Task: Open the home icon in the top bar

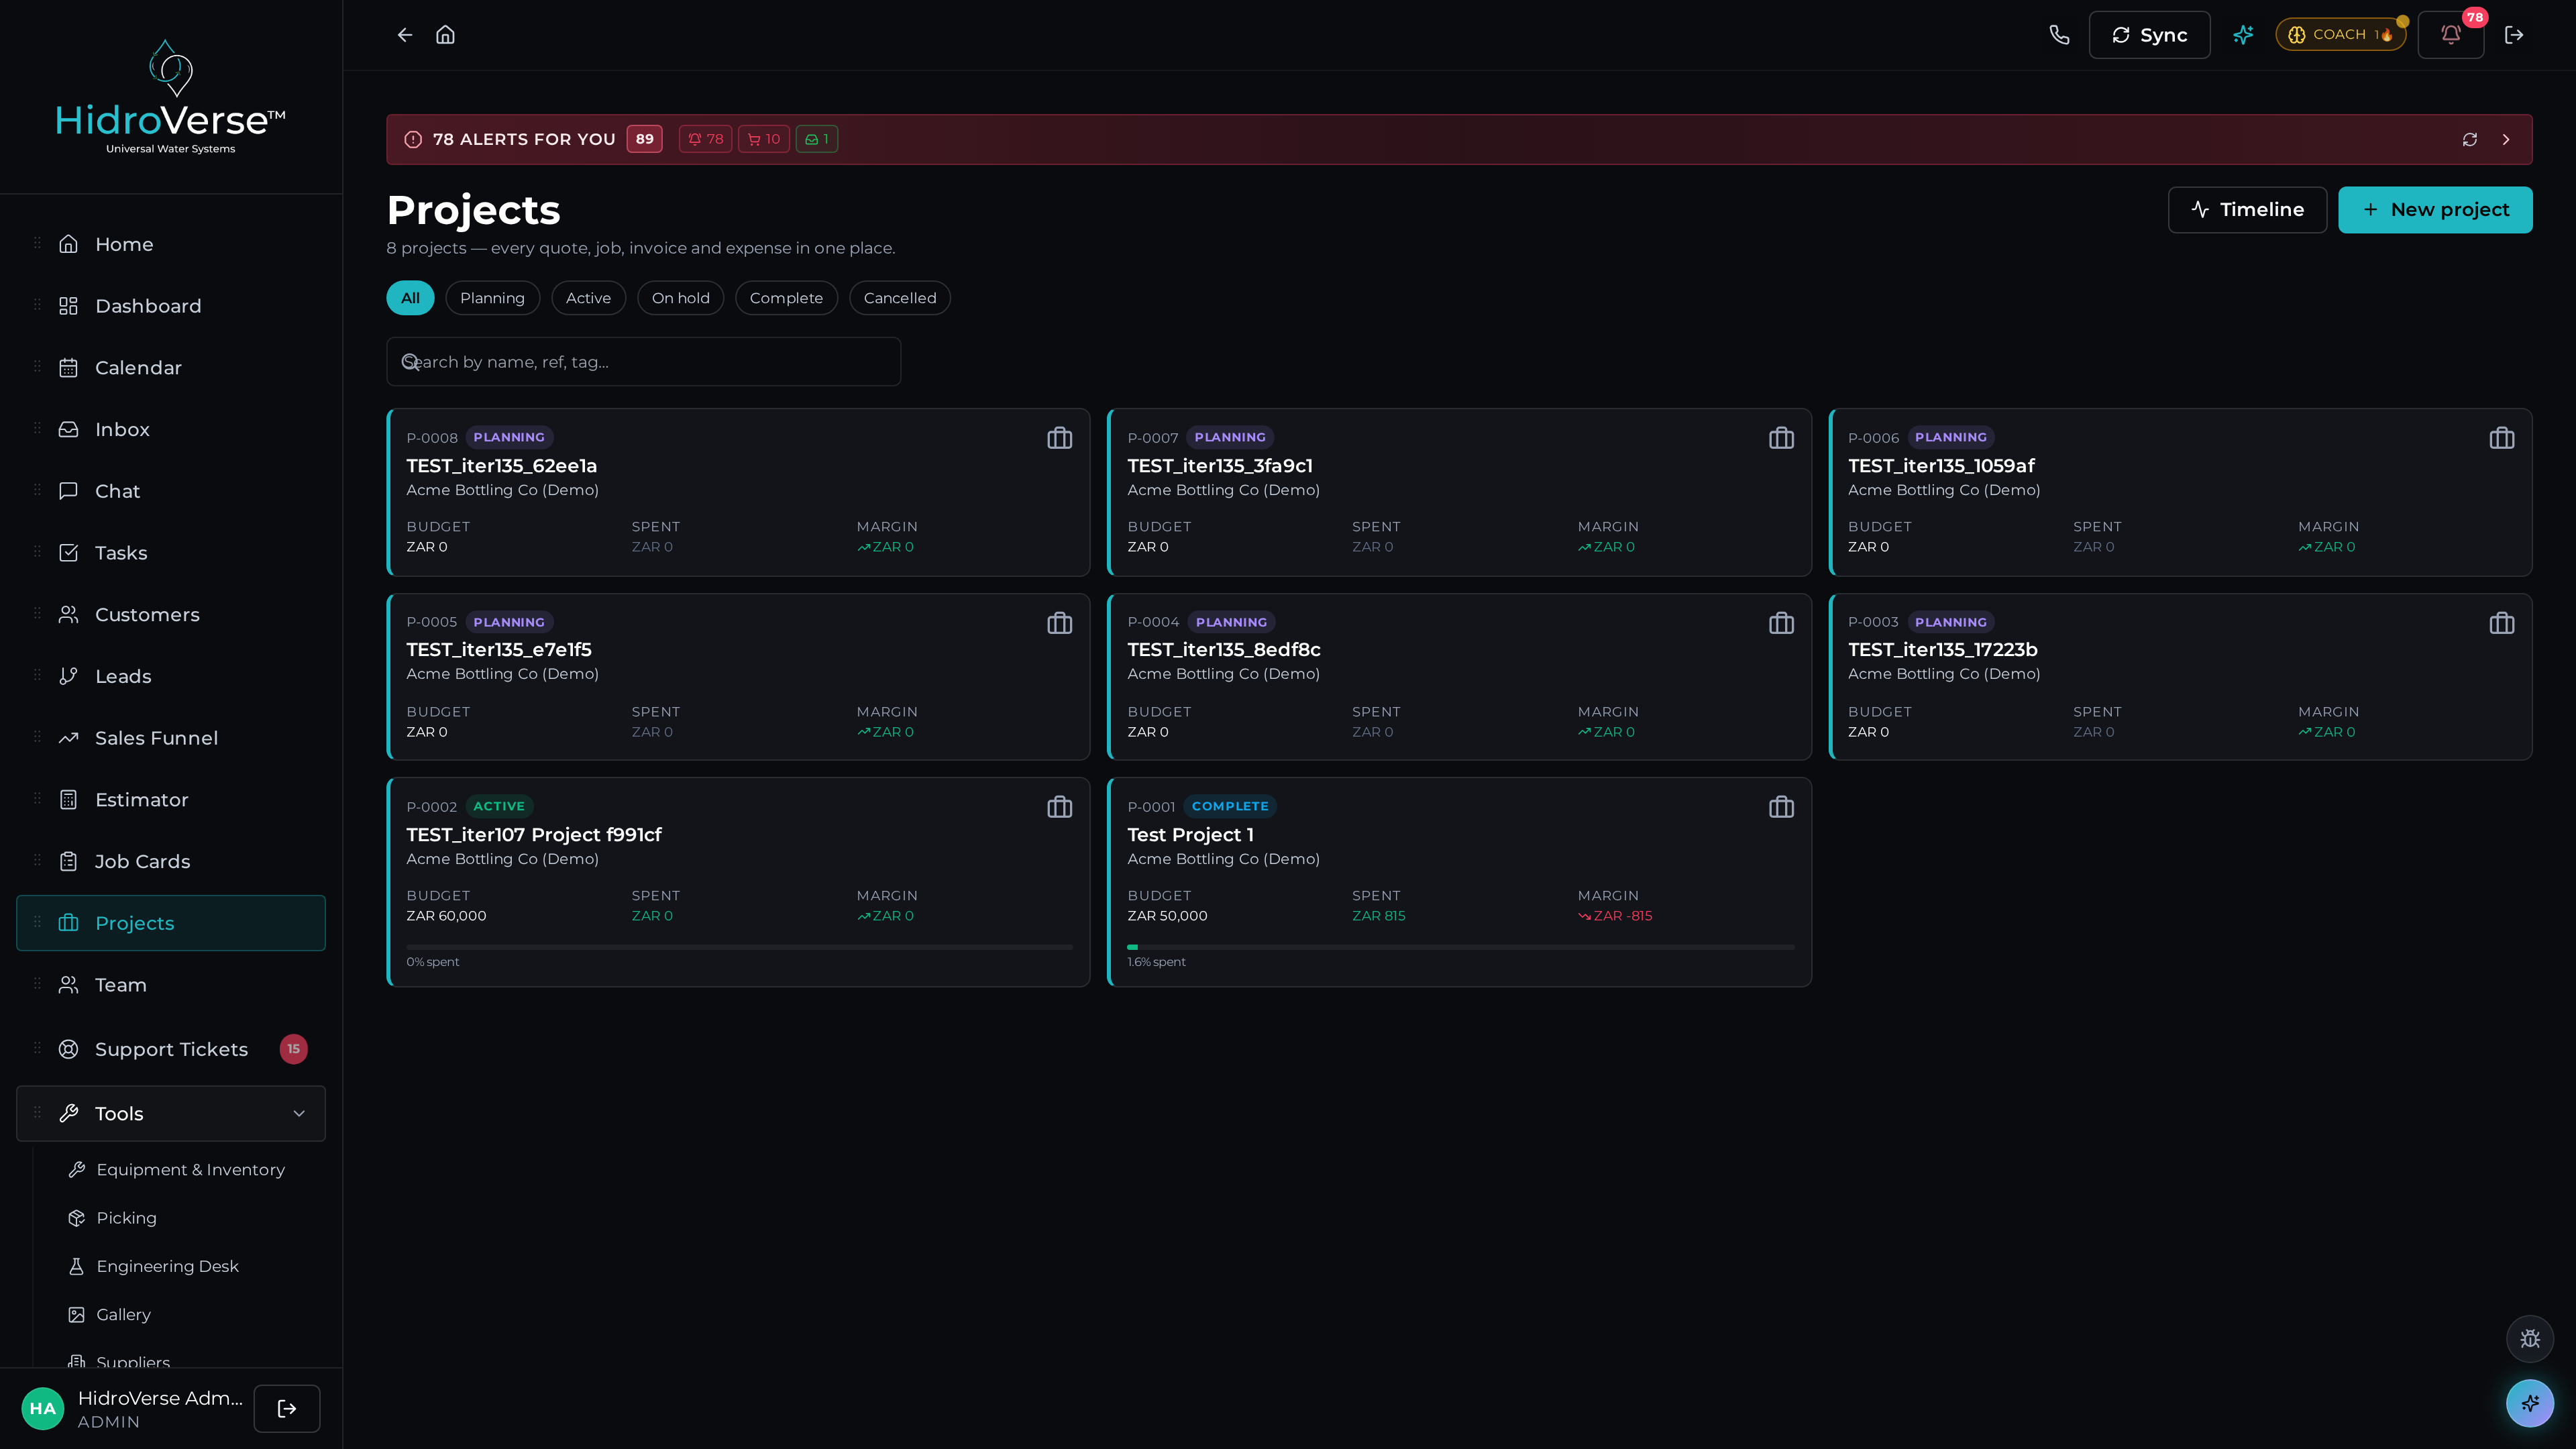Action: click(446, 35)
